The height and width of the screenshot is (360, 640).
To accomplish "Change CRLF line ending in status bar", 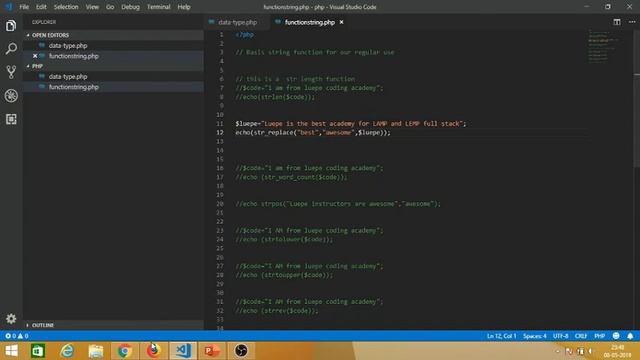I will click(x=580, y=336).
